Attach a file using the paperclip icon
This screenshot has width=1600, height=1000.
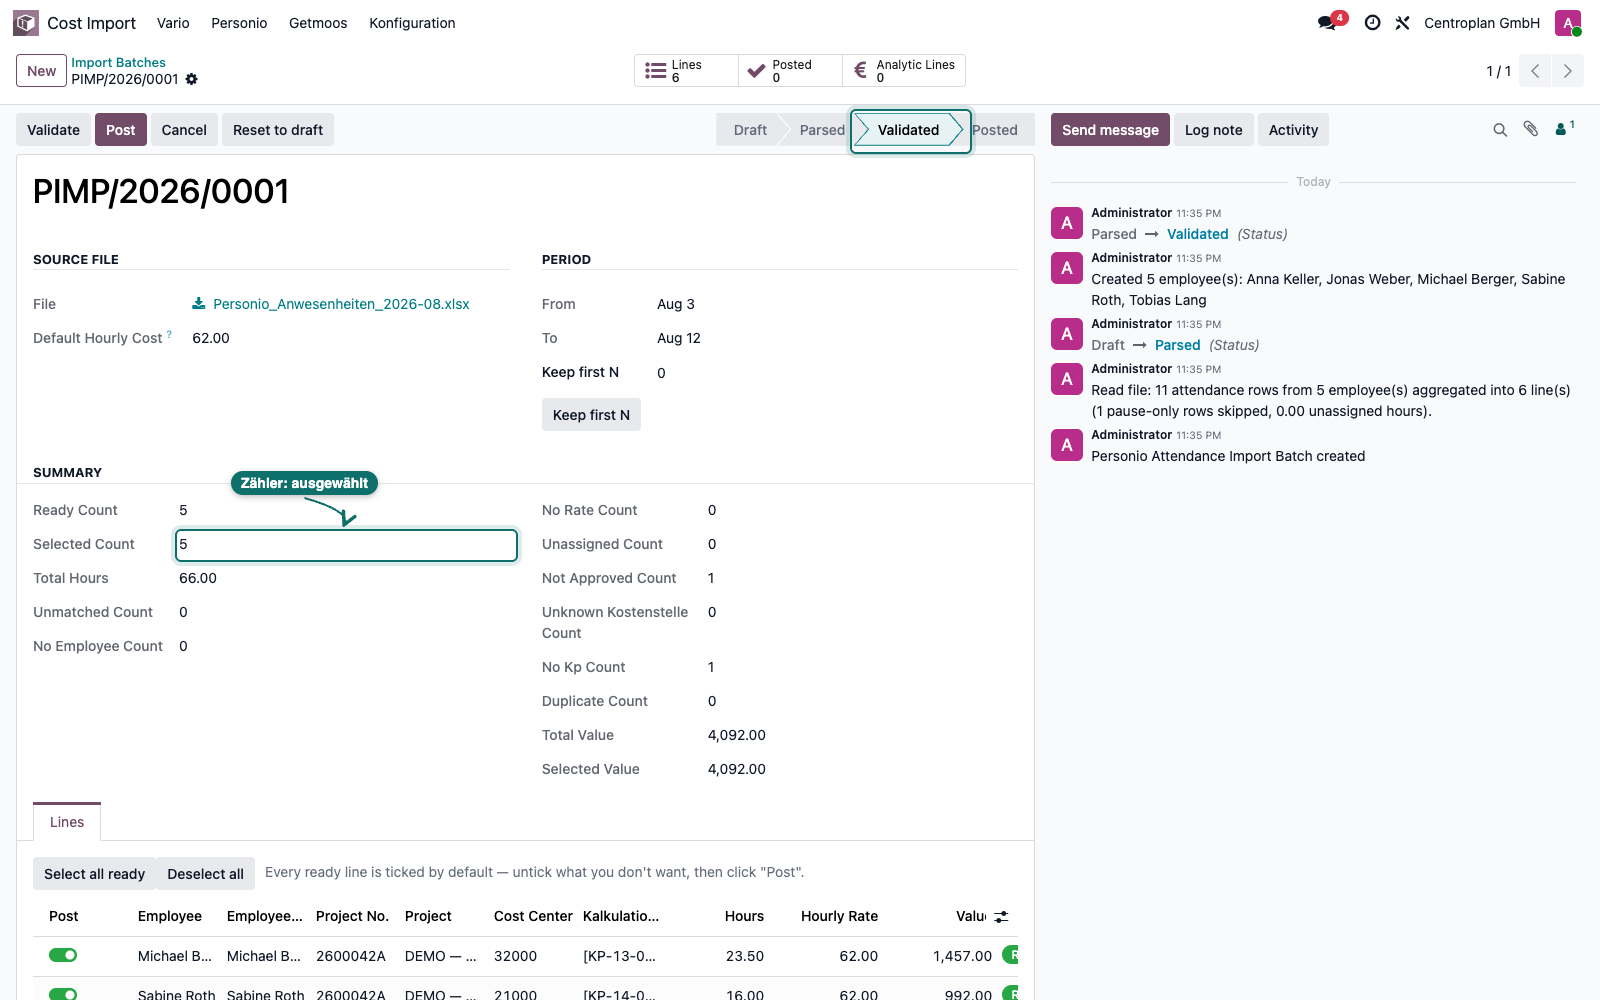click(1531, 129)
